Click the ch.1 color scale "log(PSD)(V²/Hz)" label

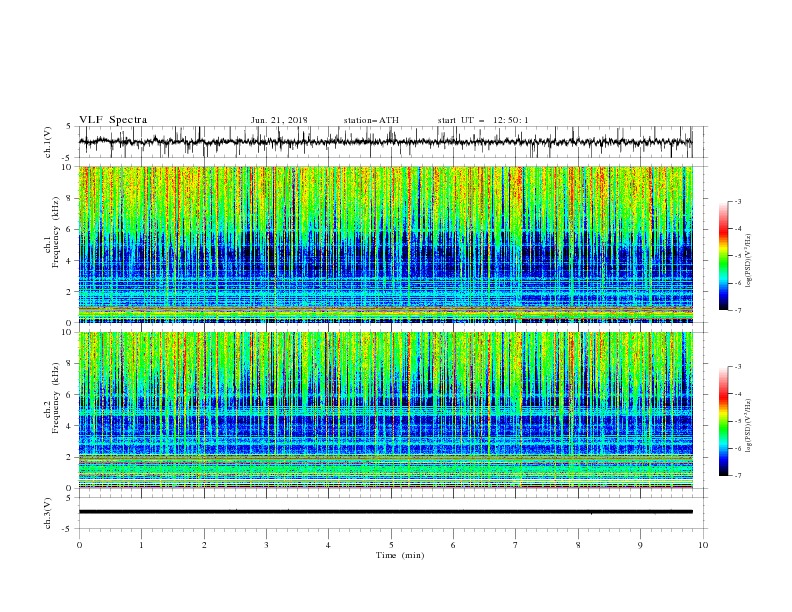(x=749, y=261)
